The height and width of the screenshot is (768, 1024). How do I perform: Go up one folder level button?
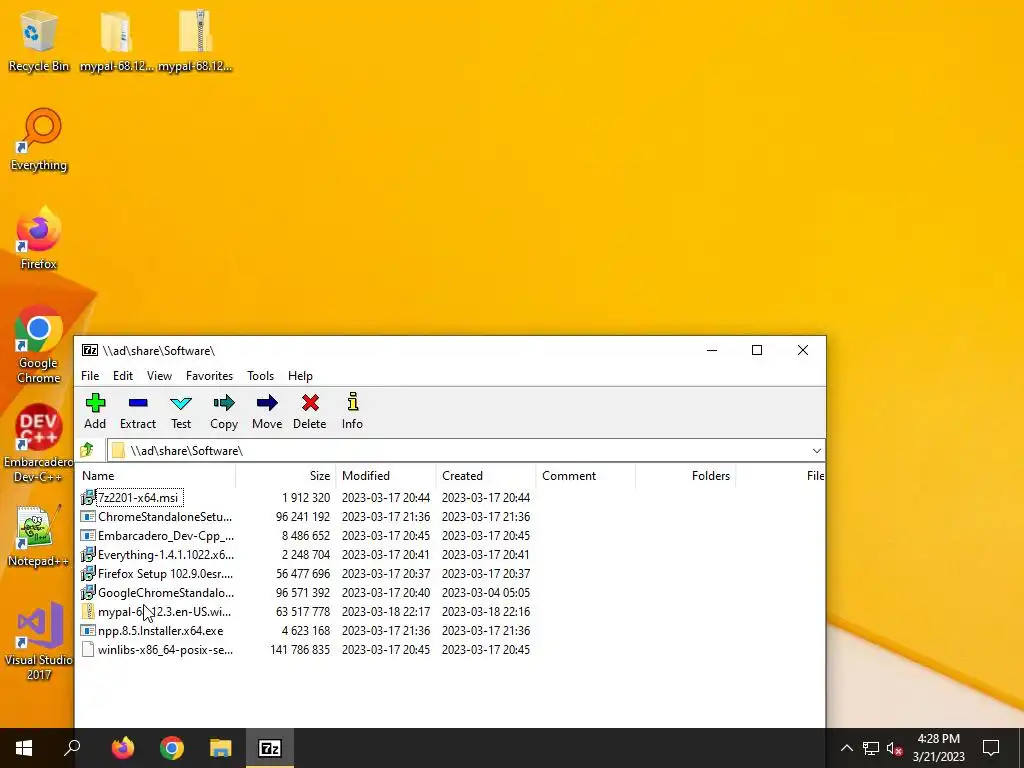tap(87, 450)
